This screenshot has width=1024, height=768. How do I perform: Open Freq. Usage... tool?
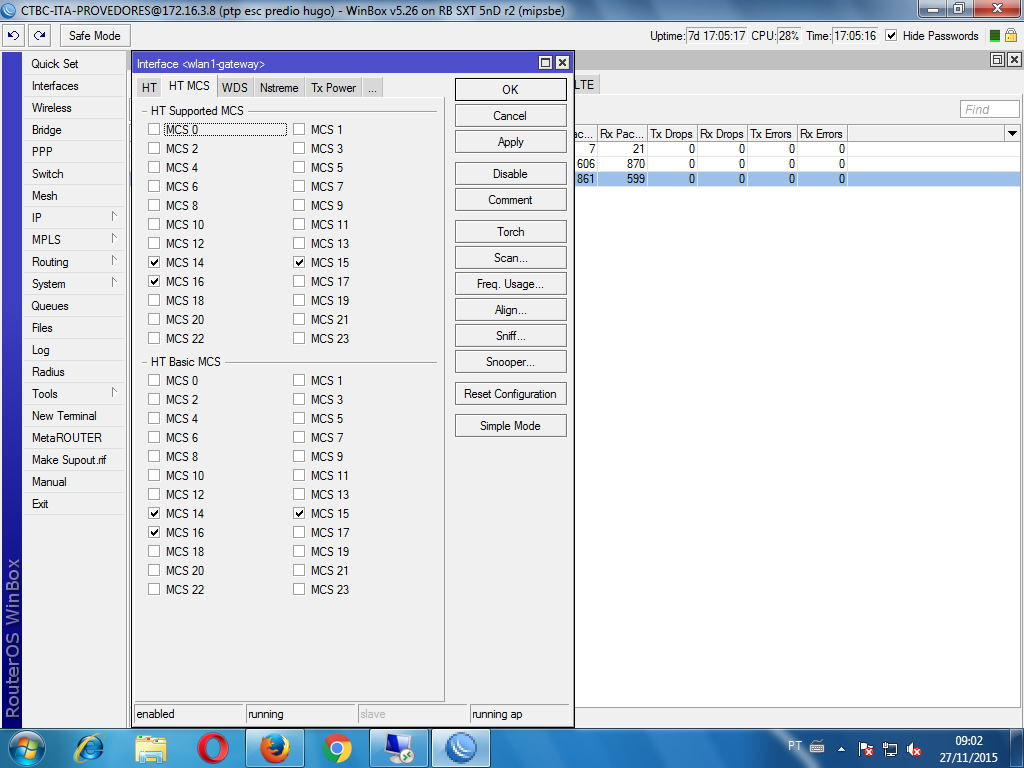[x=511, y=283]
